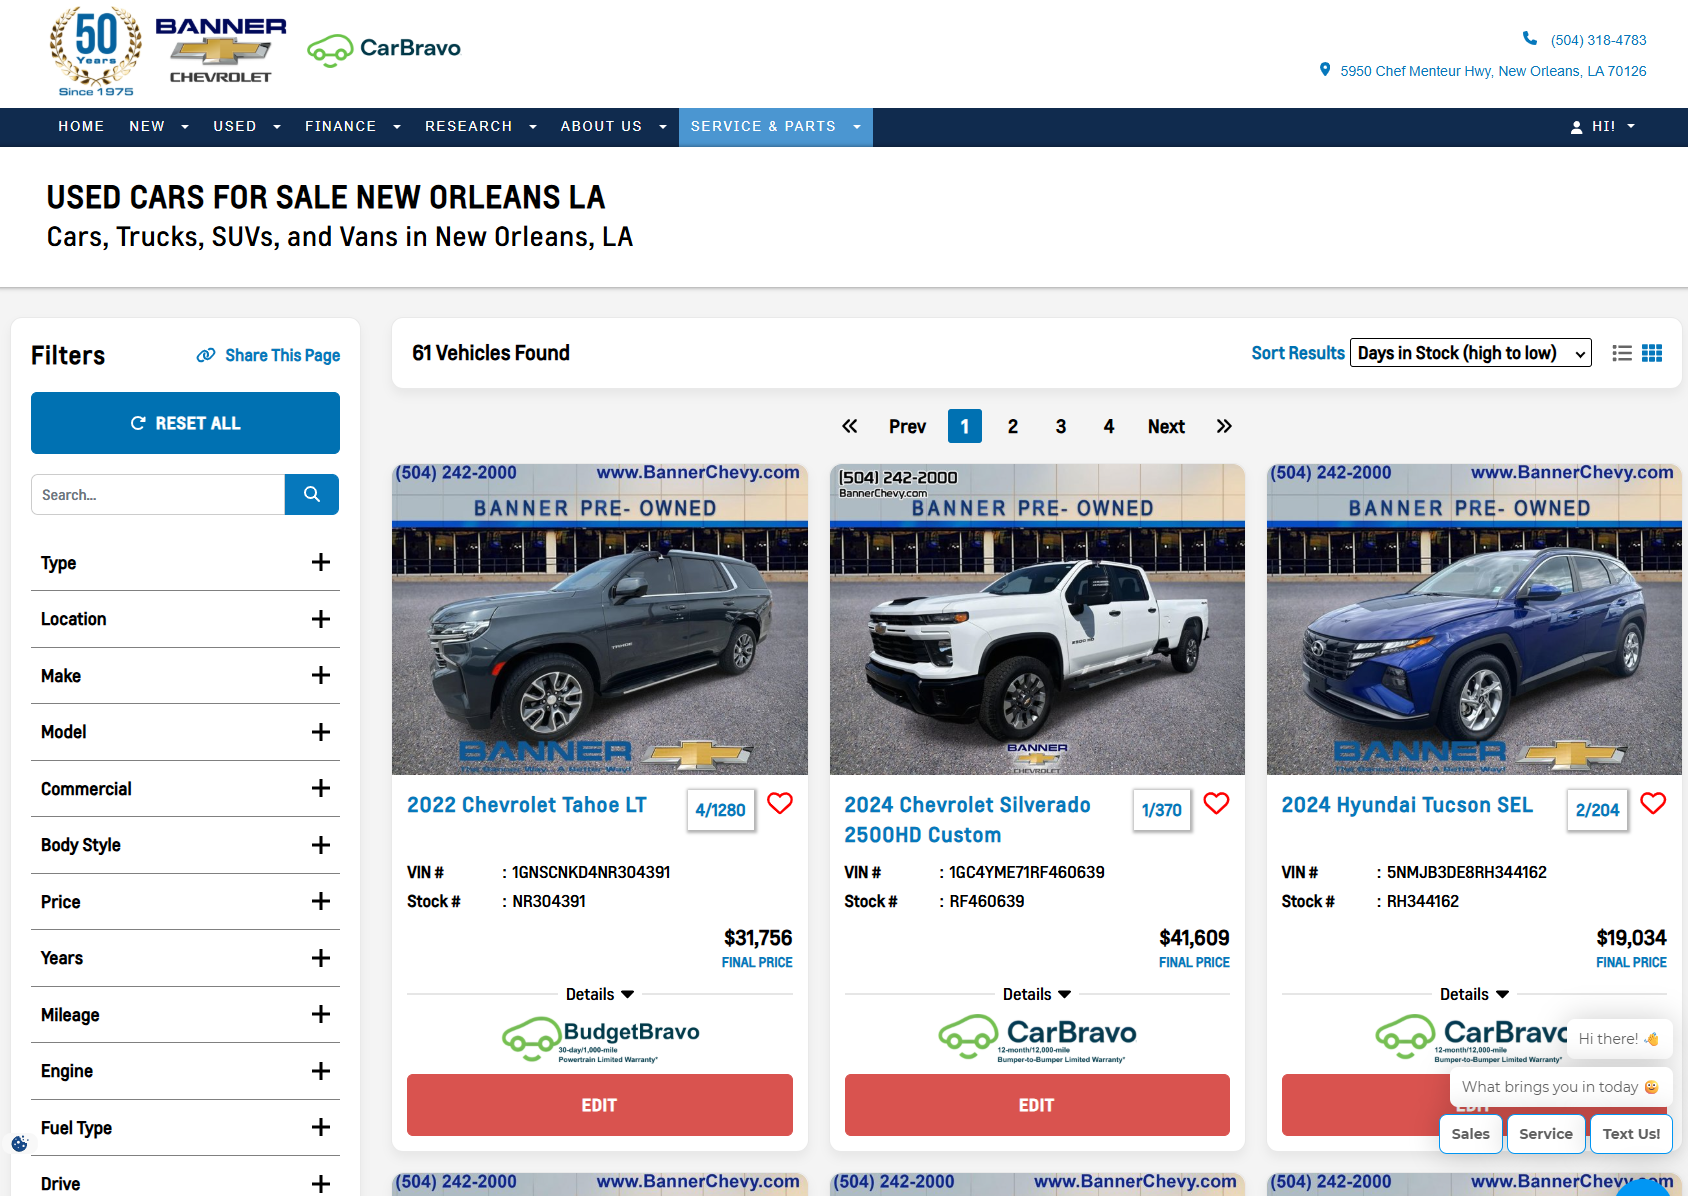Go to page 3 of results

(x=1061, y=426)
